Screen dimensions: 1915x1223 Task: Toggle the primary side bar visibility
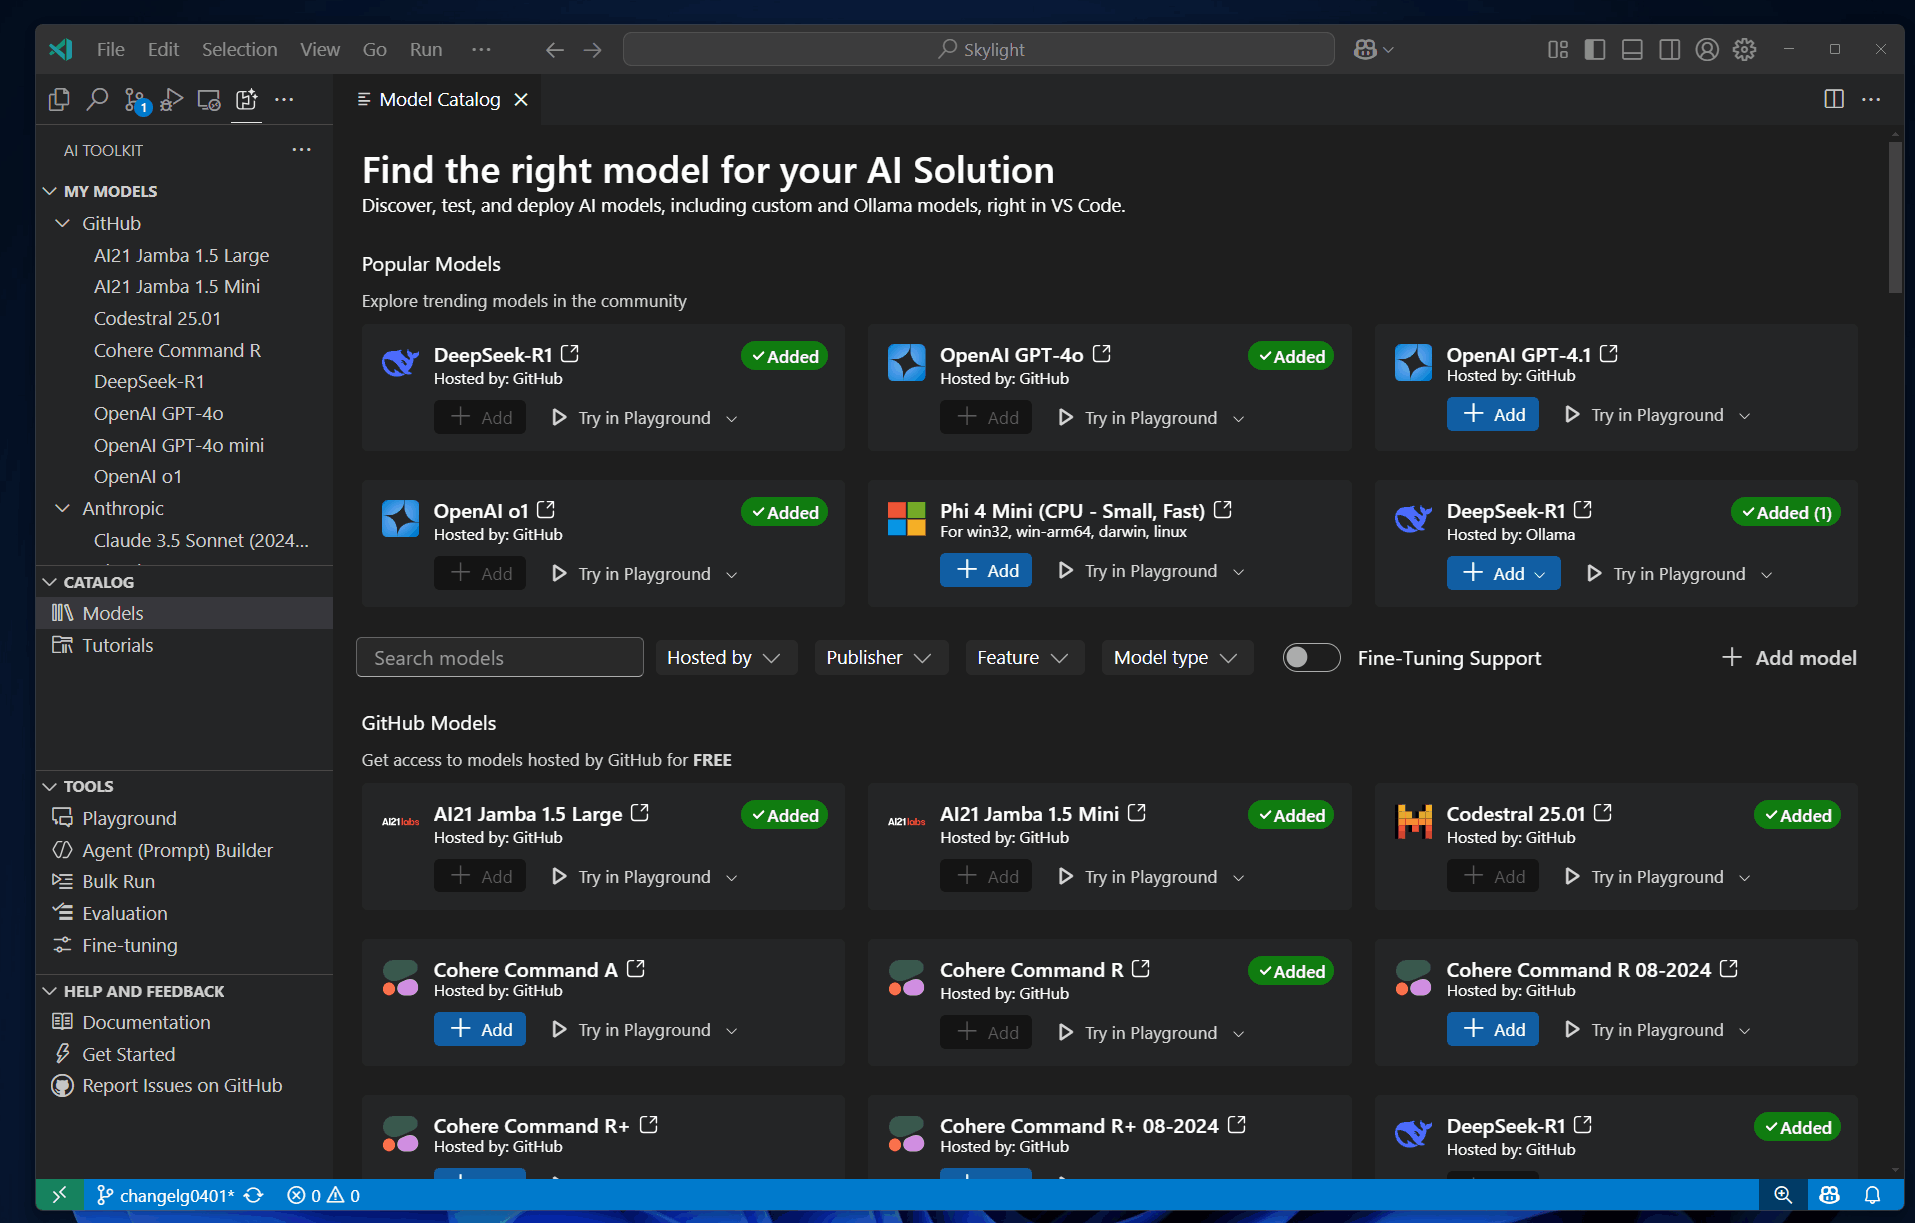coord(1595,49)
